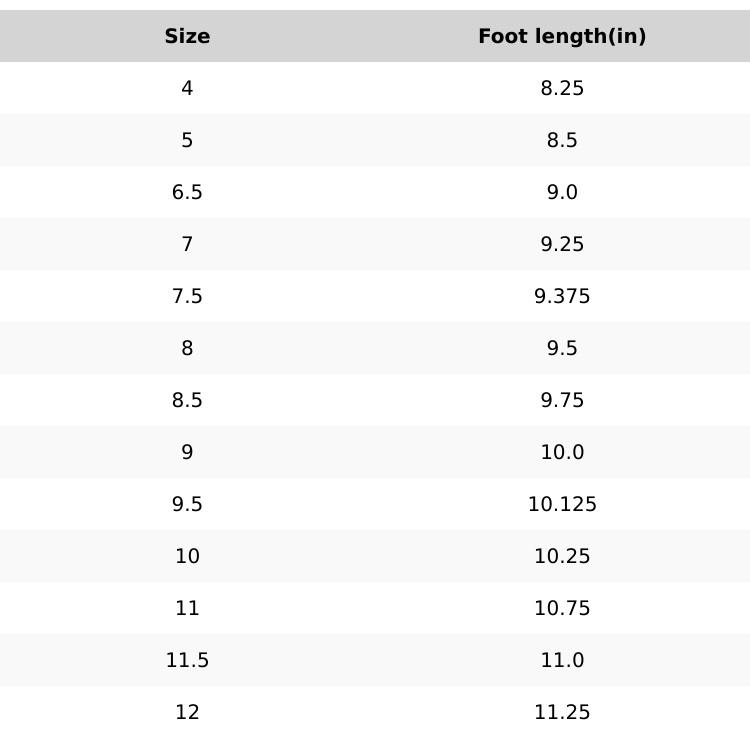Viewport: 750px width, 738px height.
Task: Click the size 10 cell
Action: (187, 556)
